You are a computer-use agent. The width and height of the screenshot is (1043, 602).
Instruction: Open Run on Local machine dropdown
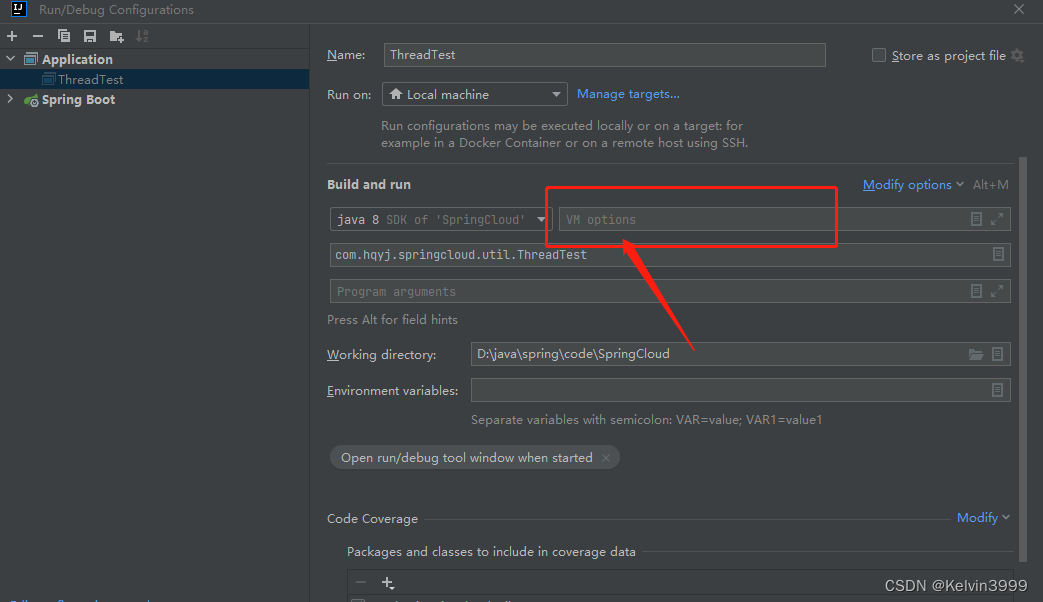[474, 94]
